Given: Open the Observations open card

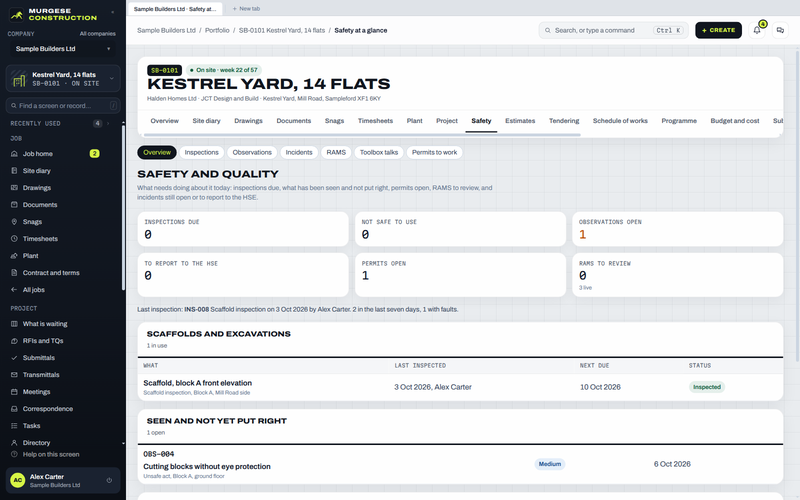Looking at the screenshot, I should (678, 229).
